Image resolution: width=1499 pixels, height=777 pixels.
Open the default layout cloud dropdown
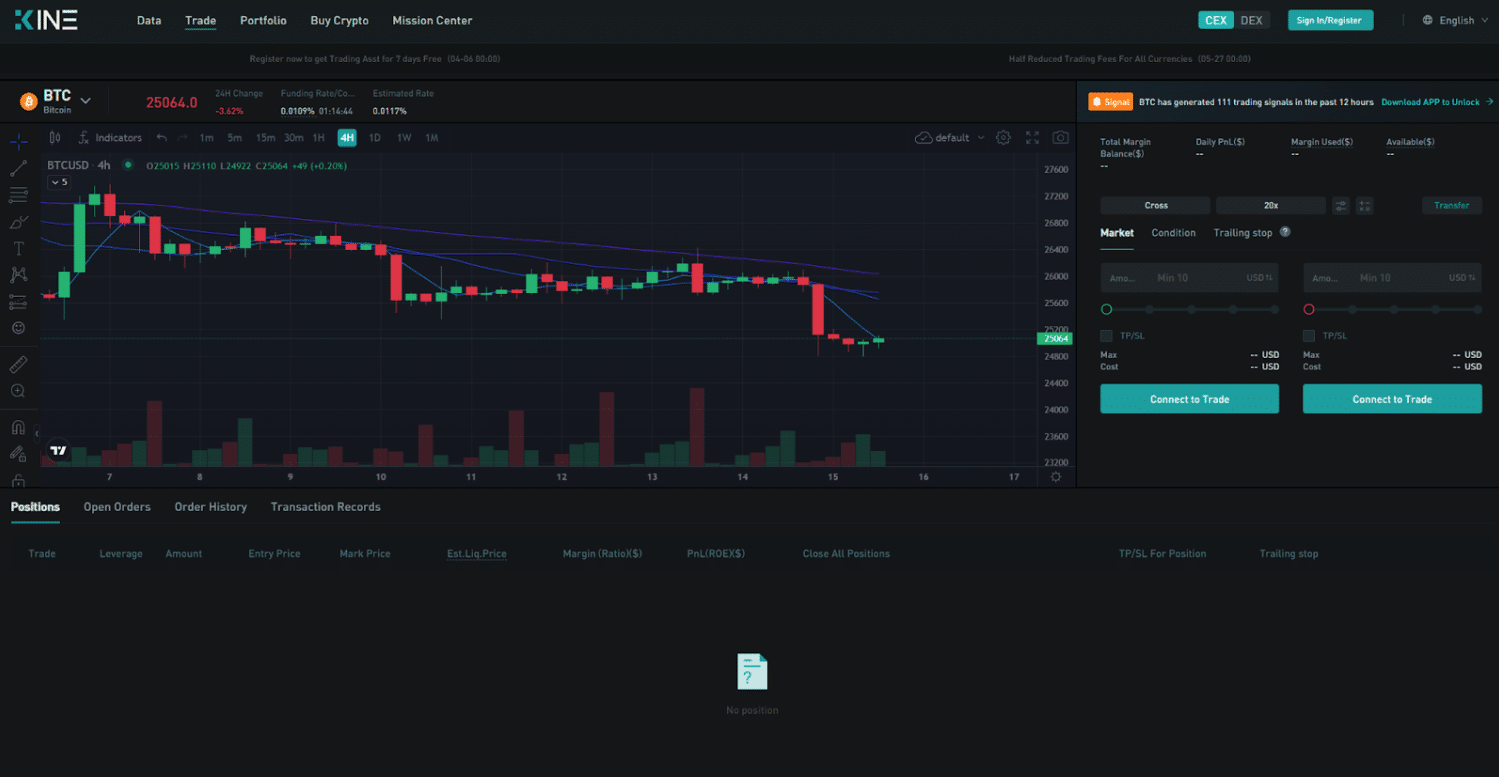coord(950,137)
